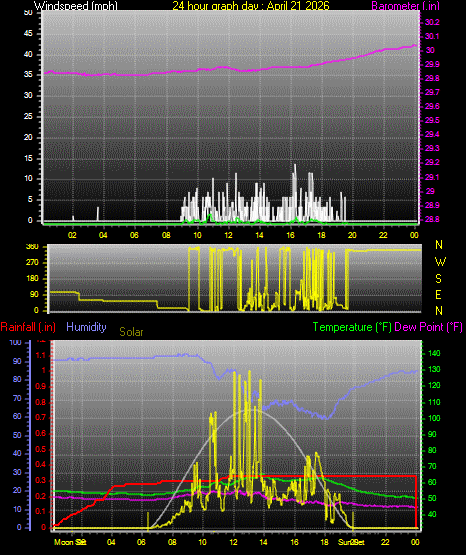Click the Solar legend label

pyautogui.click(x=131, y=332)
